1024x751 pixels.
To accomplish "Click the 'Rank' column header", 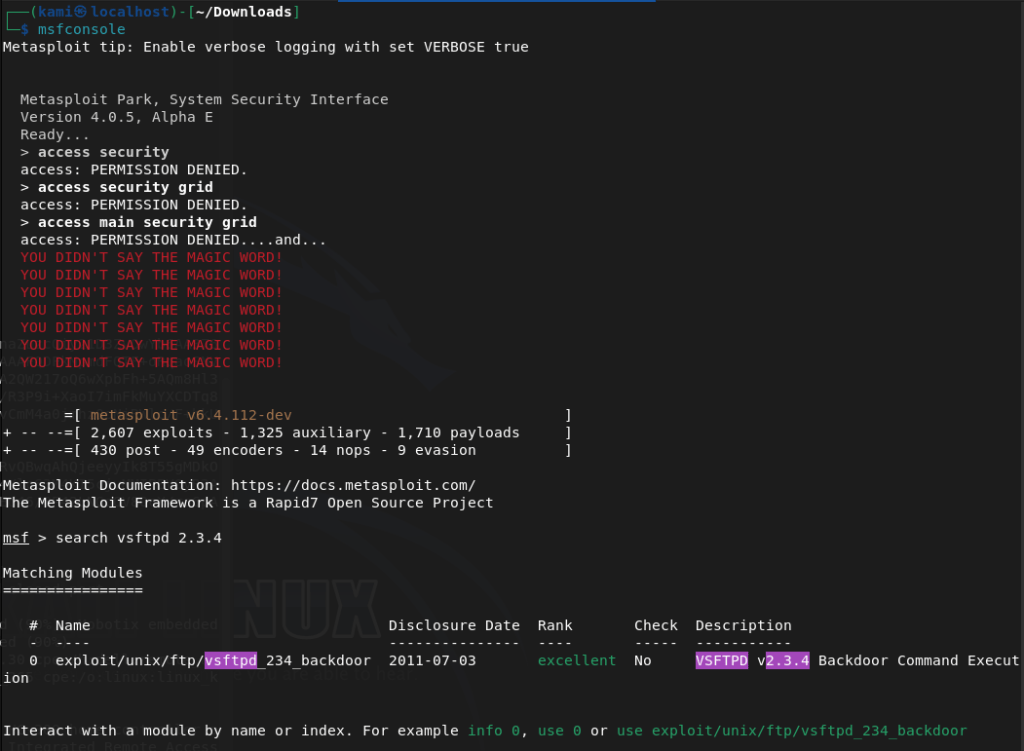I will coord(555,626).
